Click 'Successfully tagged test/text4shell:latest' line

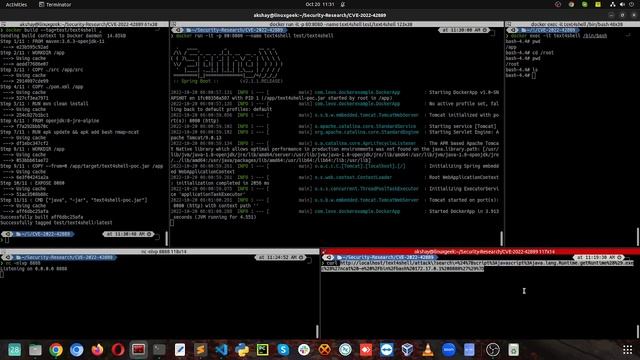point(56,223)
